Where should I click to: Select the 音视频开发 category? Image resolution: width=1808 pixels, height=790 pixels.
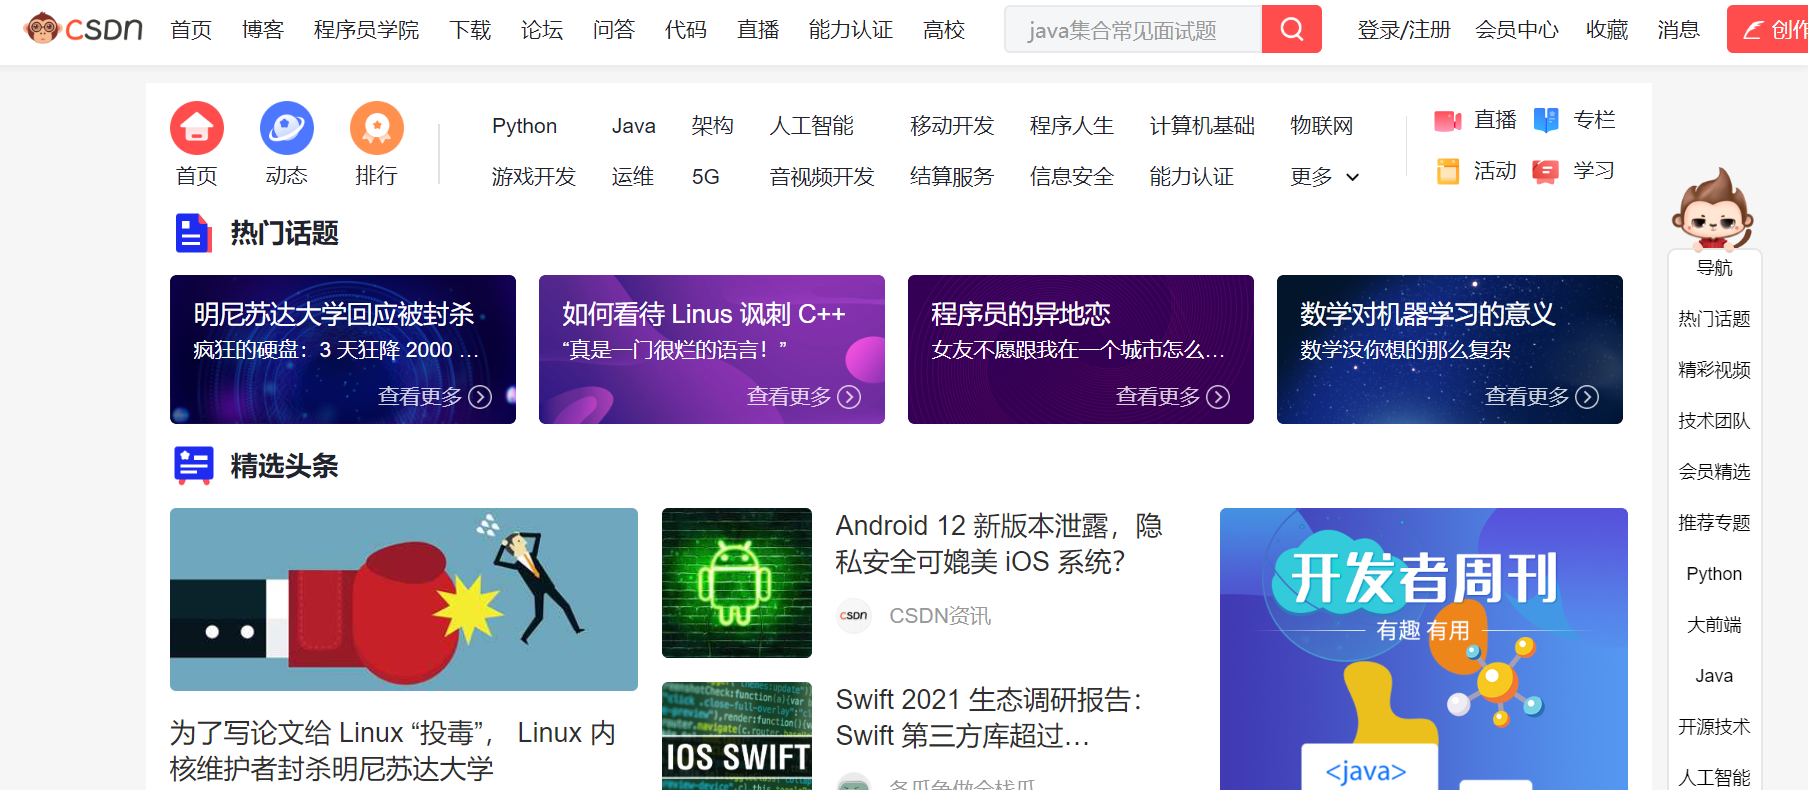pyautogui.click(x=822, y=177)
